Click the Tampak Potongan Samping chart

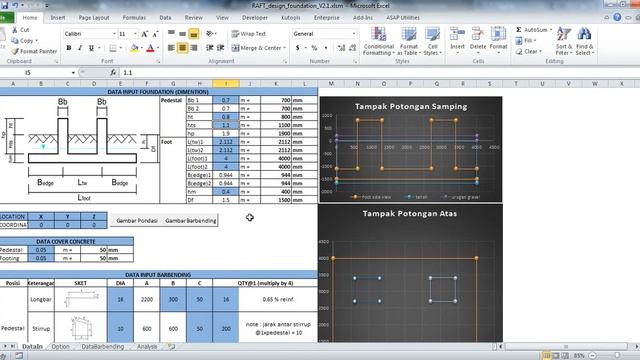coord(411,149)
